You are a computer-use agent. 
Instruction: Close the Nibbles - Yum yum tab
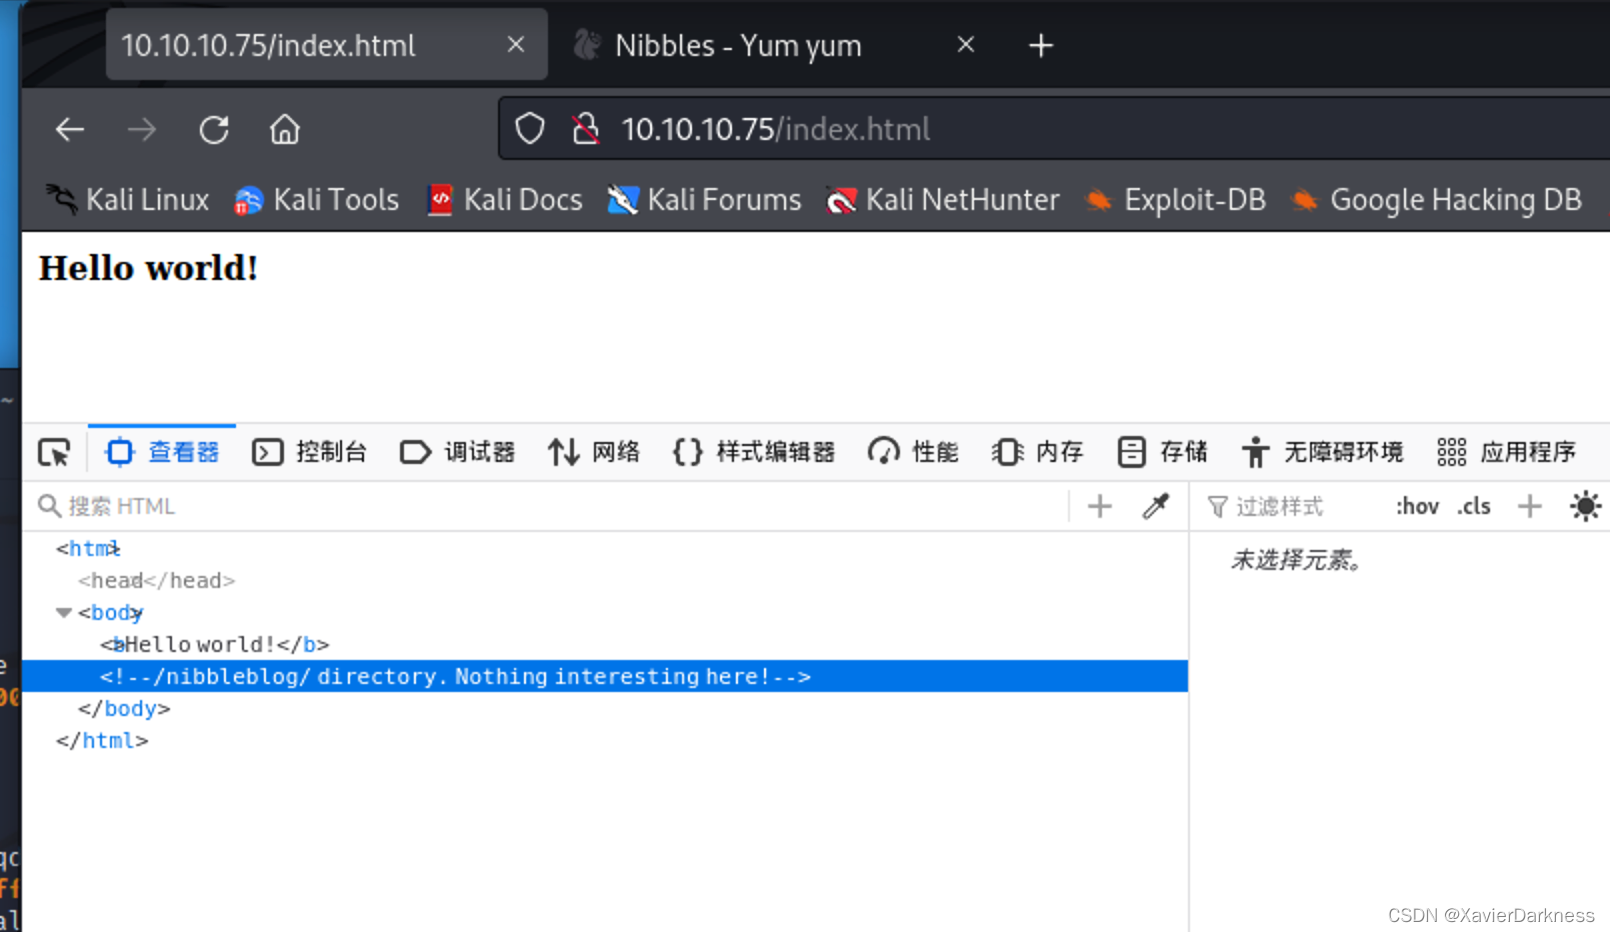click(966, 44)
